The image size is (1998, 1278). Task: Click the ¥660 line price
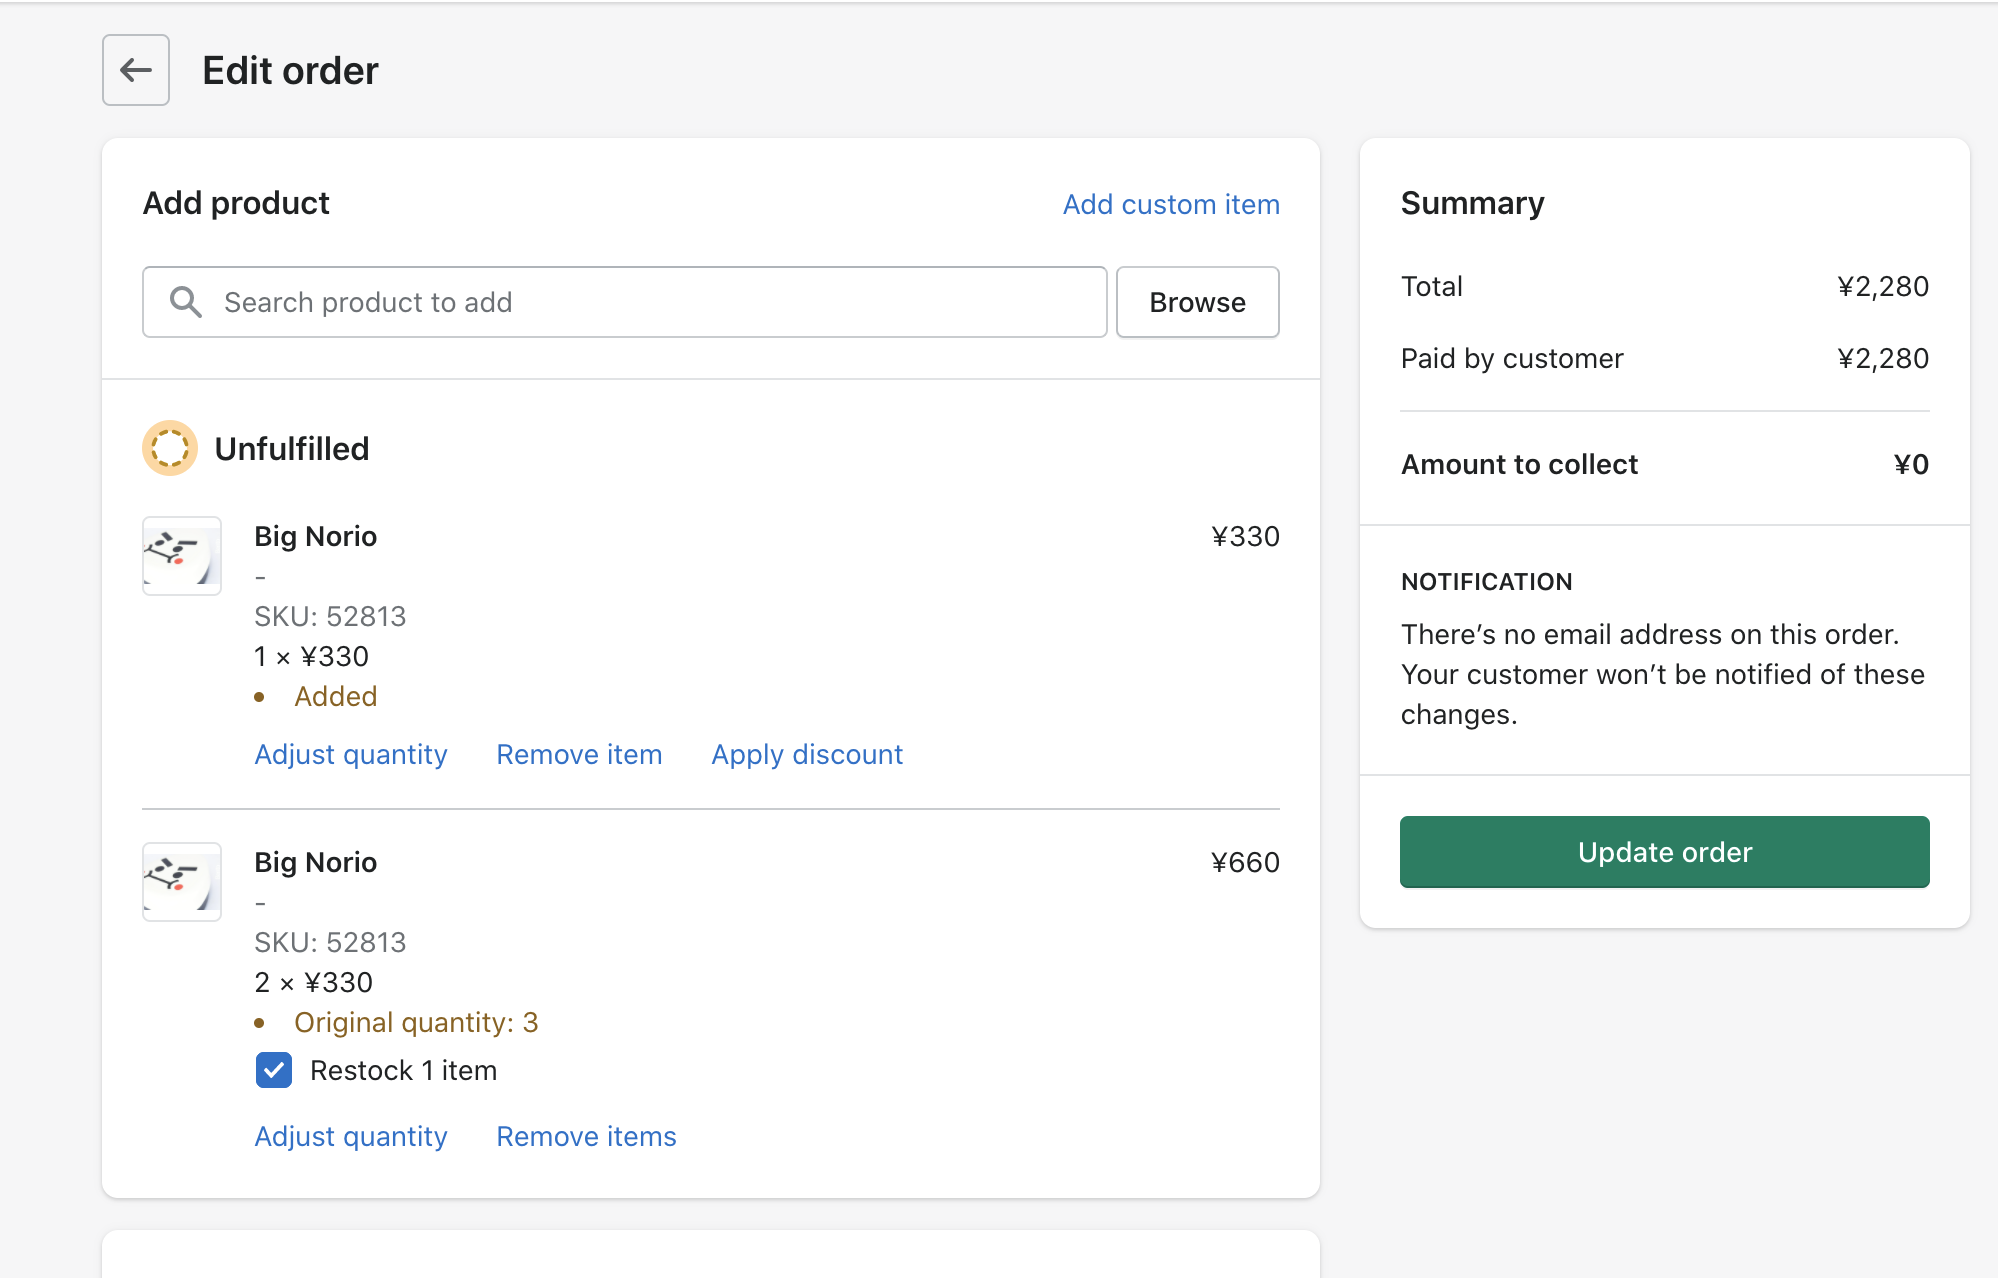point(1245,862)
